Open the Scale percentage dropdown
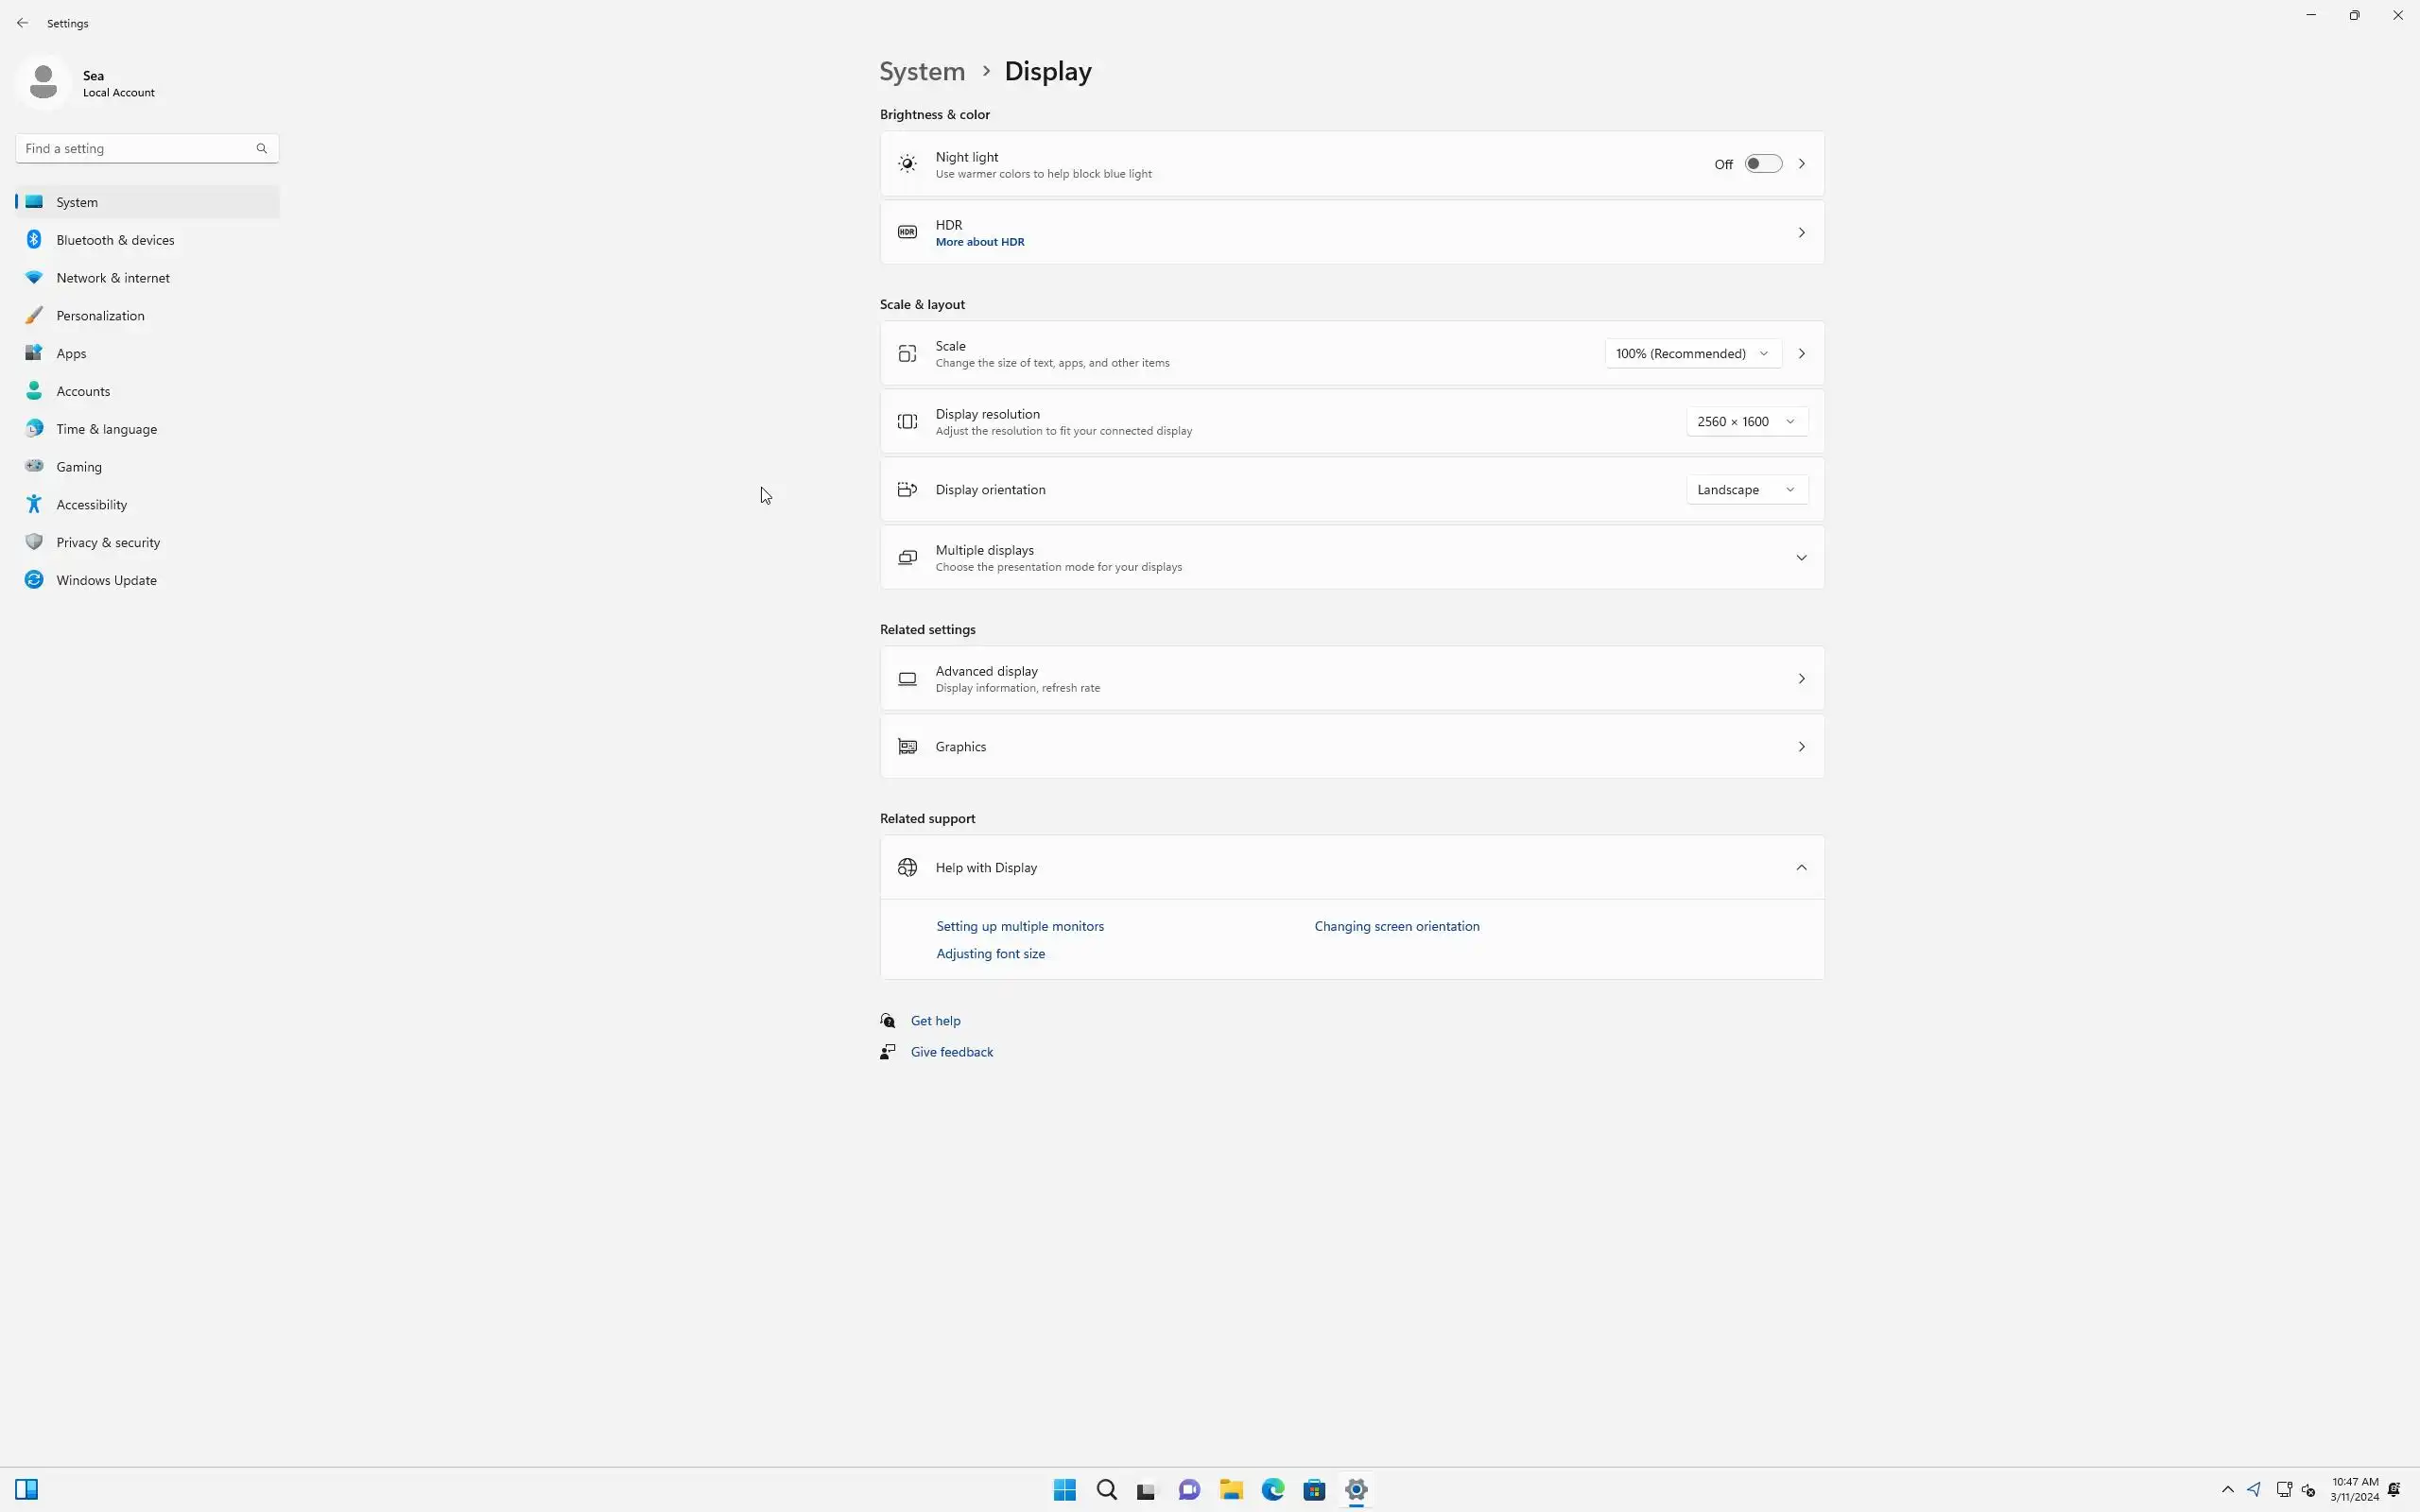The height and width of the screenshot is (1512, 2420). tap(1692, 353)
